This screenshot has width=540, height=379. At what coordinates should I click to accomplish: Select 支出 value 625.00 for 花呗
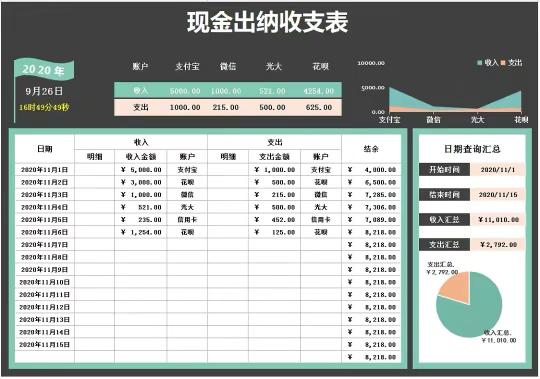319,107
